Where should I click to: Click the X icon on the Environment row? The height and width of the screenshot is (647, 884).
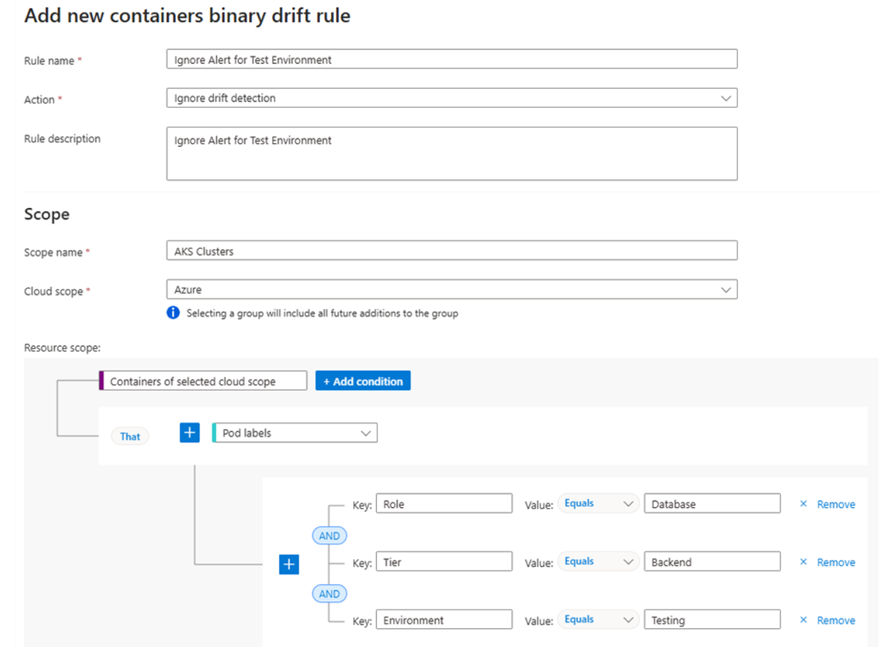click(803, 620)
